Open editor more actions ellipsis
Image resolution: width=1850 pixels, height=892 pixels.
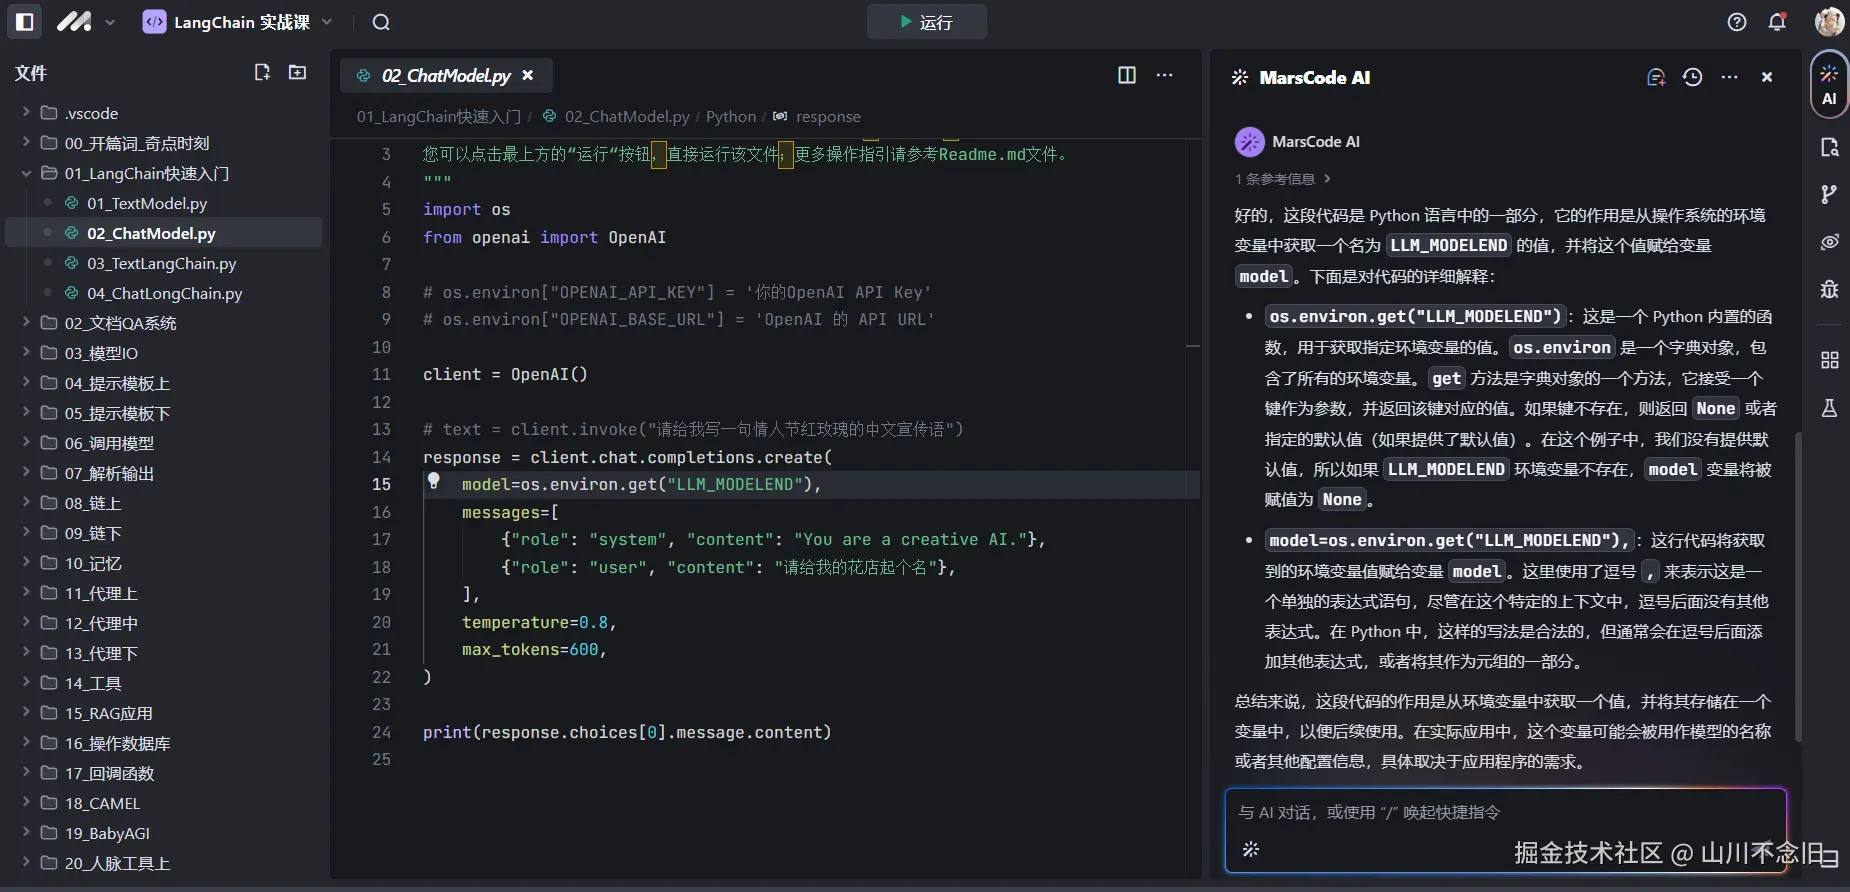pos(1164,75)
